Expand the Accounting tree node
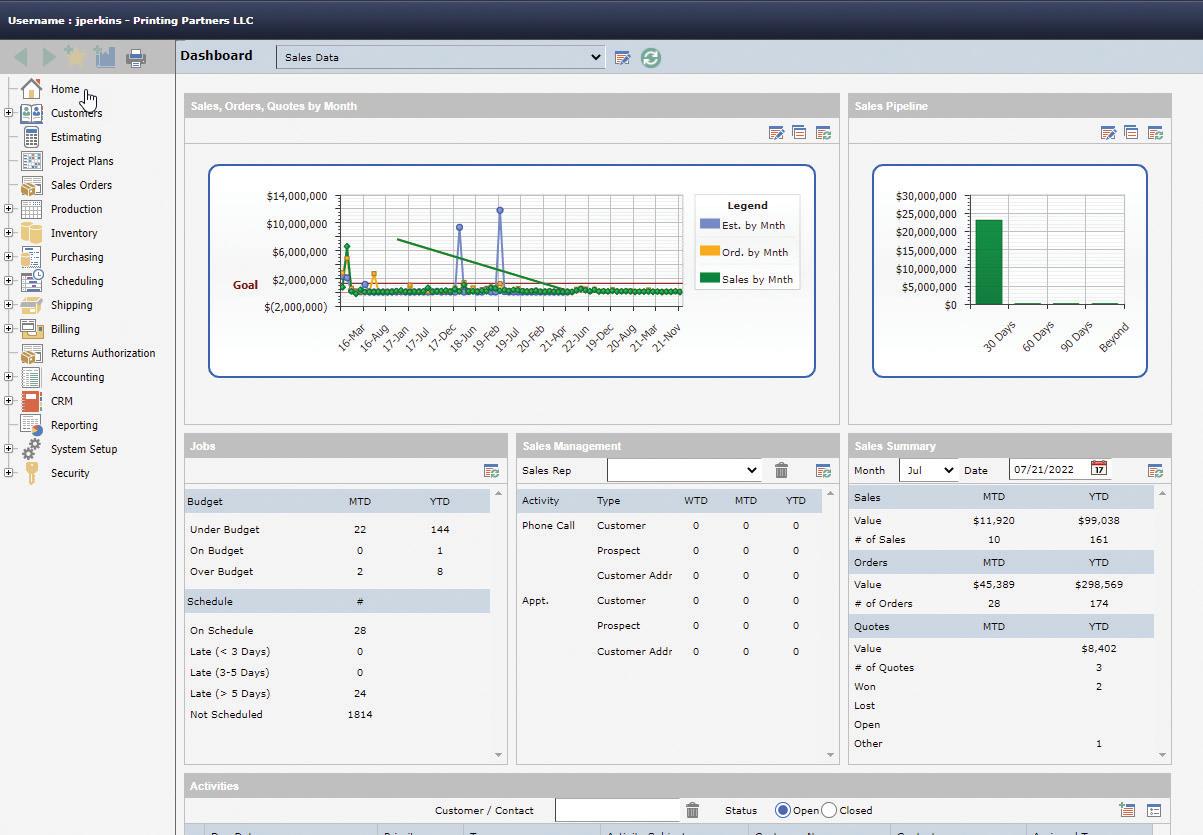The height and width of the screenshot is (835, 1203). [8, 377]
